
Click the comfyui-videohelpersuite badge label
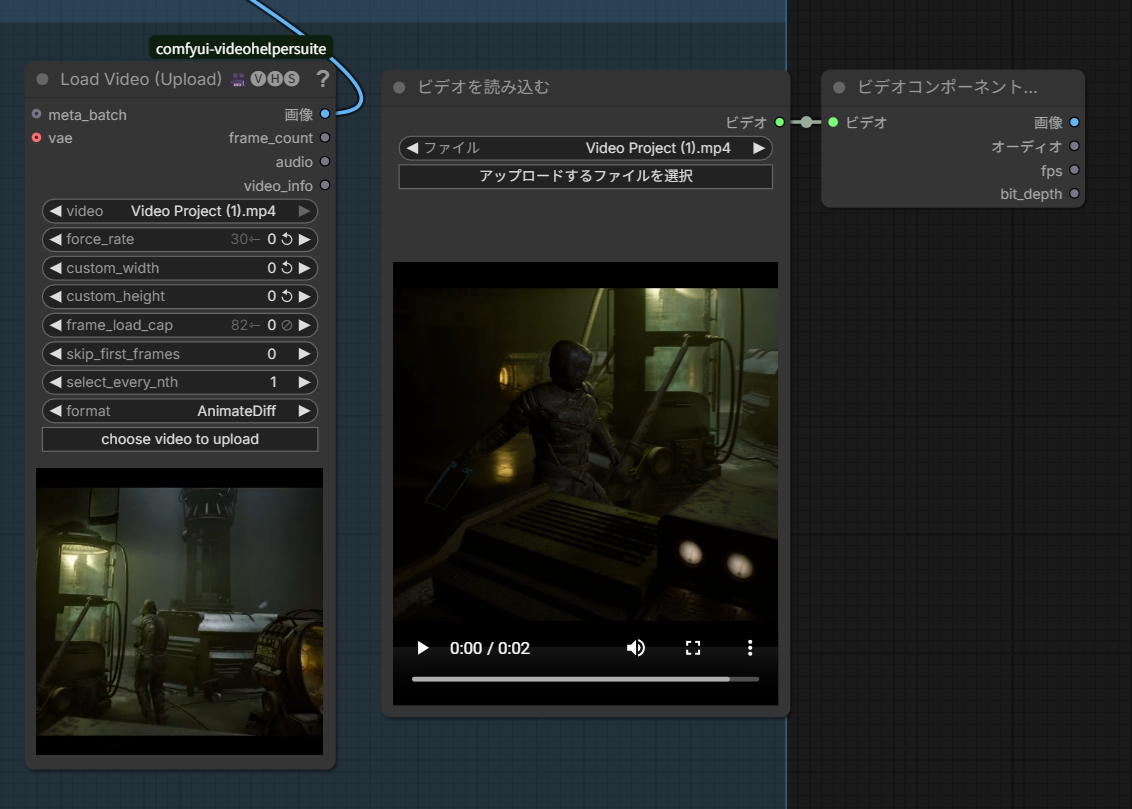pyautogui.click(x=240, y=48)
